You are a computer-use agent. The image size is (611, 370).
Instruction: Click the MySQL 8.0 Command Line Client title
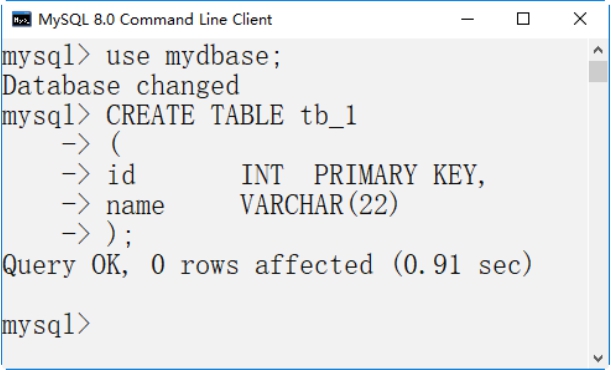coord(155,19)
